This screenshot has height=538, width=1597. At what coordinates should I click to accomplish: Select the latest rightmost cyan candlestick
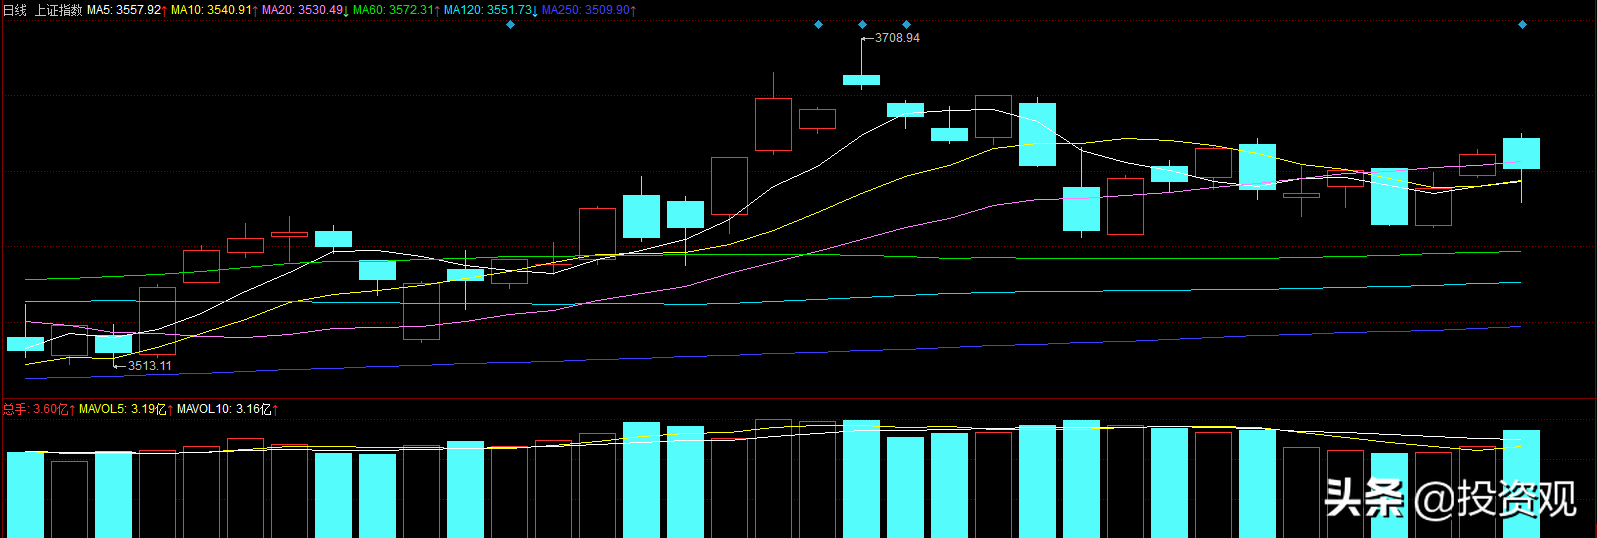click(1521, 153)
